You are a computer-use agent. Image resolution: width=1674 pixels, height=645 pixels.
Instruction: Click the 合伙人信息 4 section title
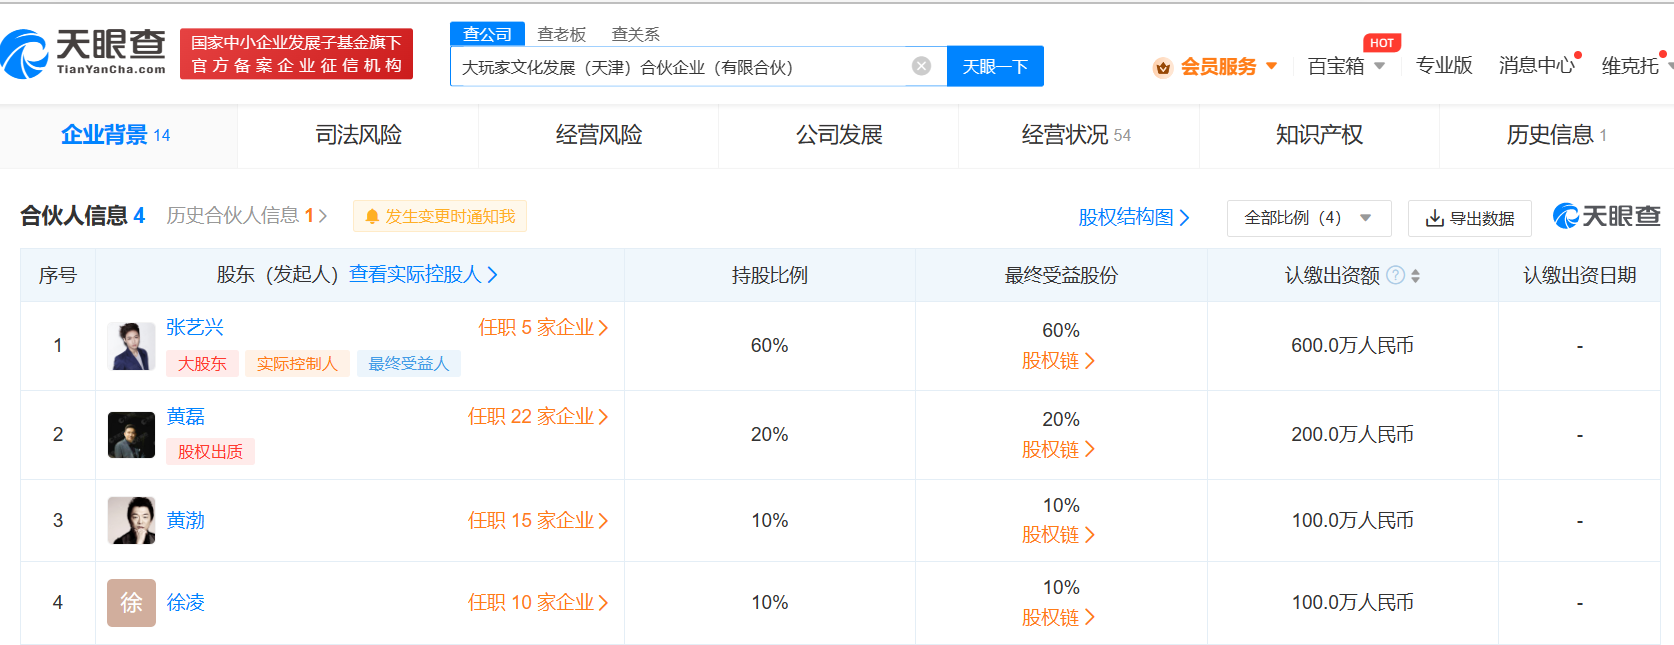coord(83,216)
